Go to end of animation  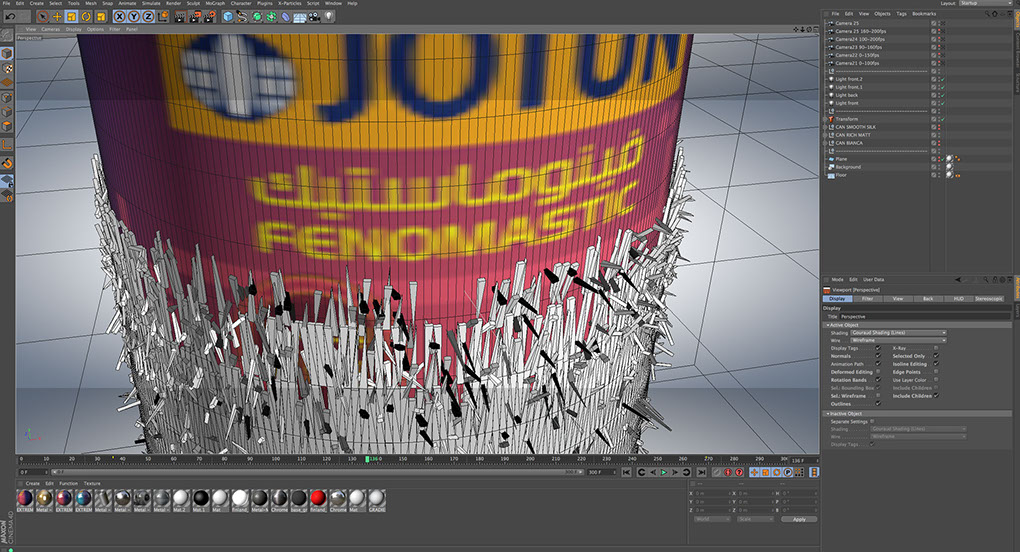point(701,472)
